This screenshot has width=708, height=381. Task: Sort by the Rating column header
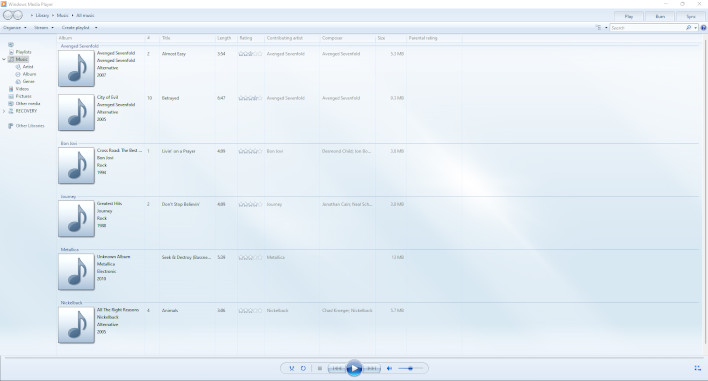pos(251,38)
